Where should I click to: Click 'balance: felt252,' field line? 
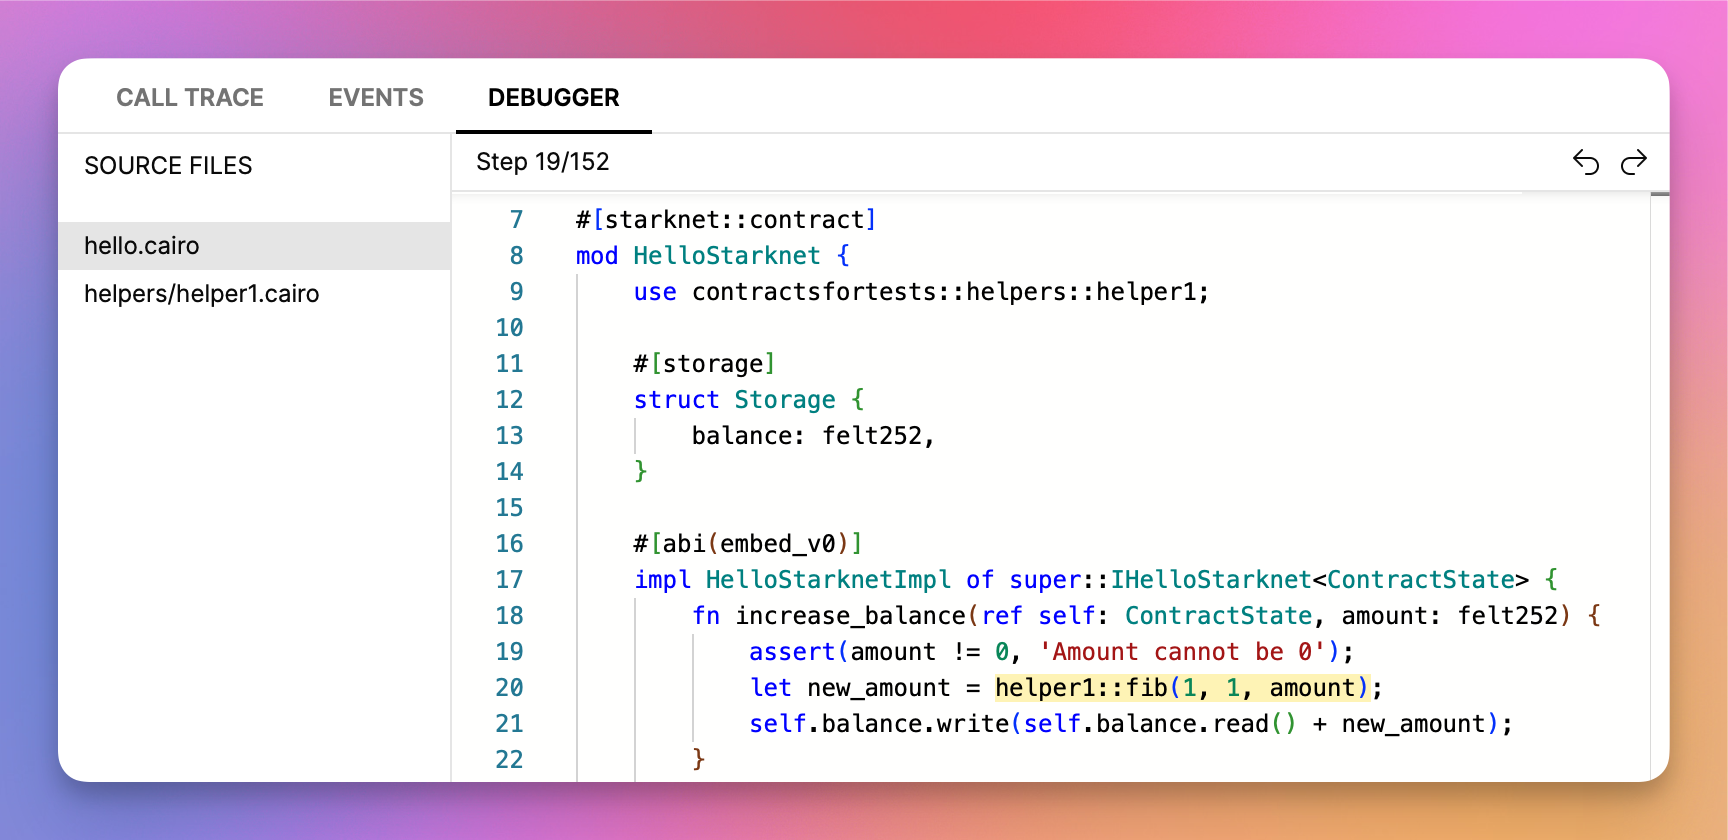pos(813,436)
